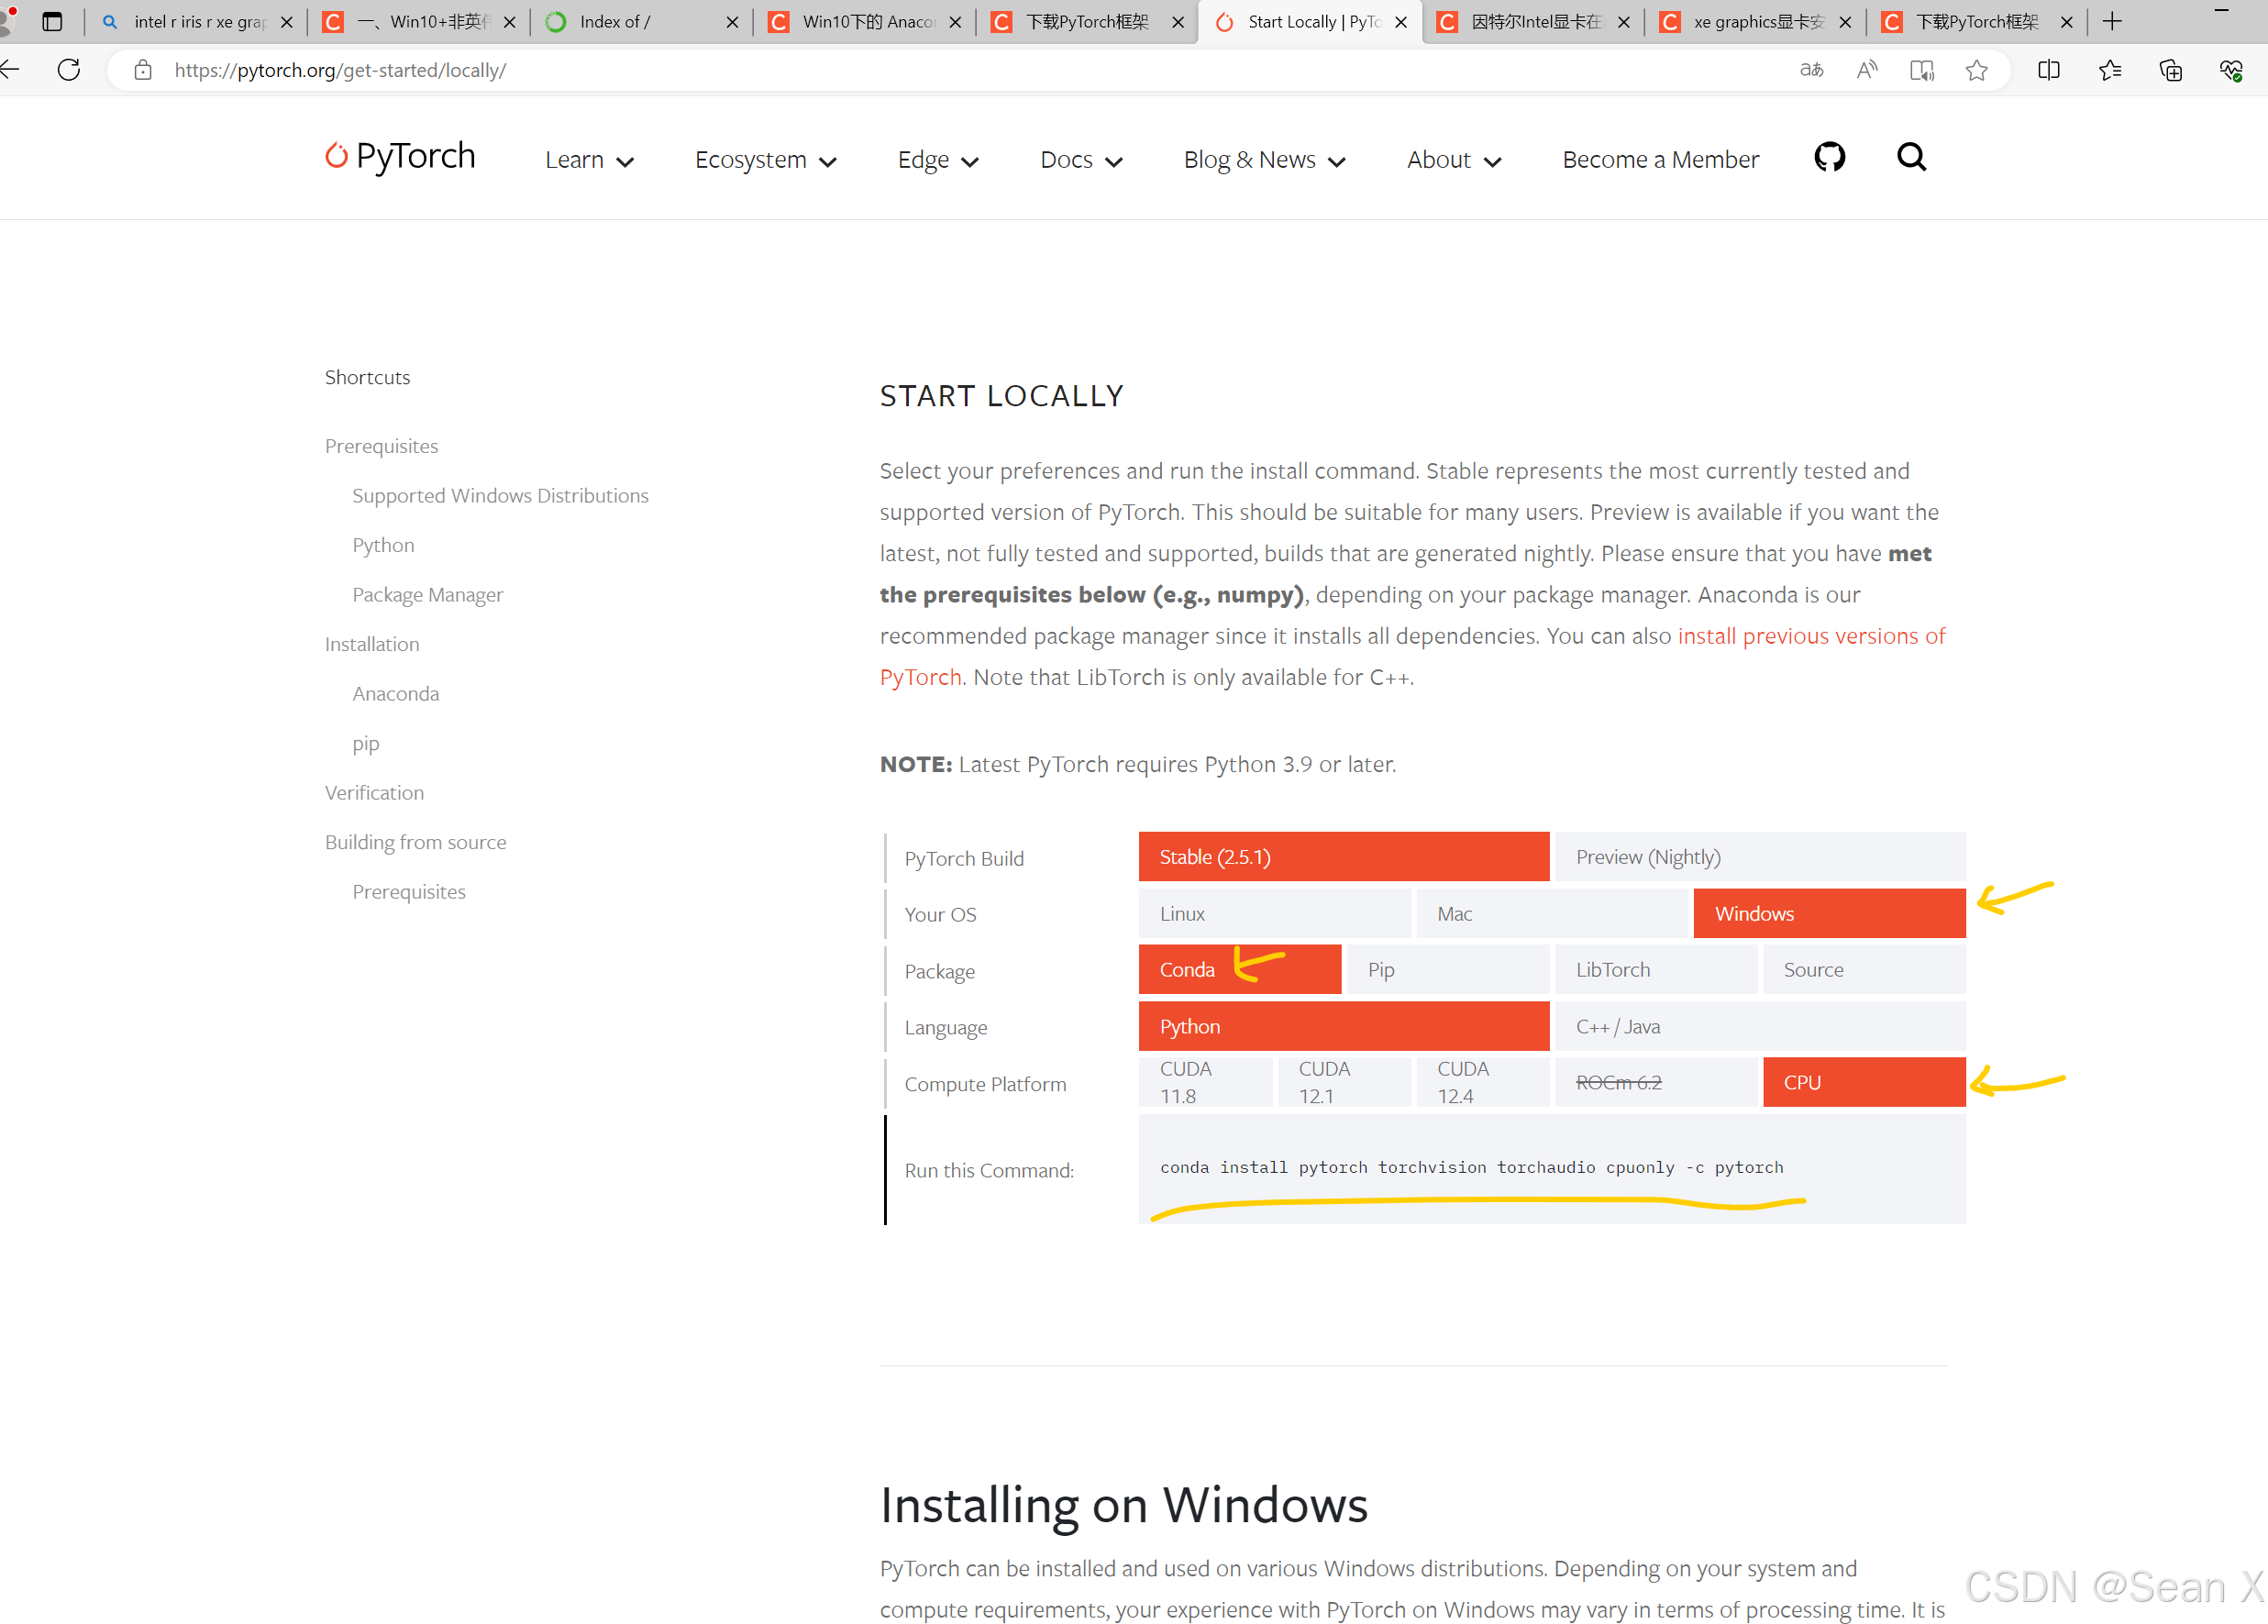
Task: Open install previous versions link
Action: tap(1811, 636)
